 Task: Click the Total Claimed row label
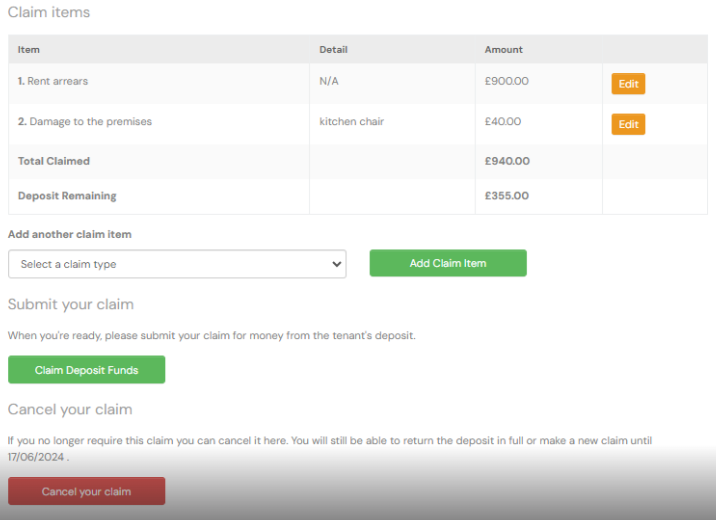[x=54, y=161]
